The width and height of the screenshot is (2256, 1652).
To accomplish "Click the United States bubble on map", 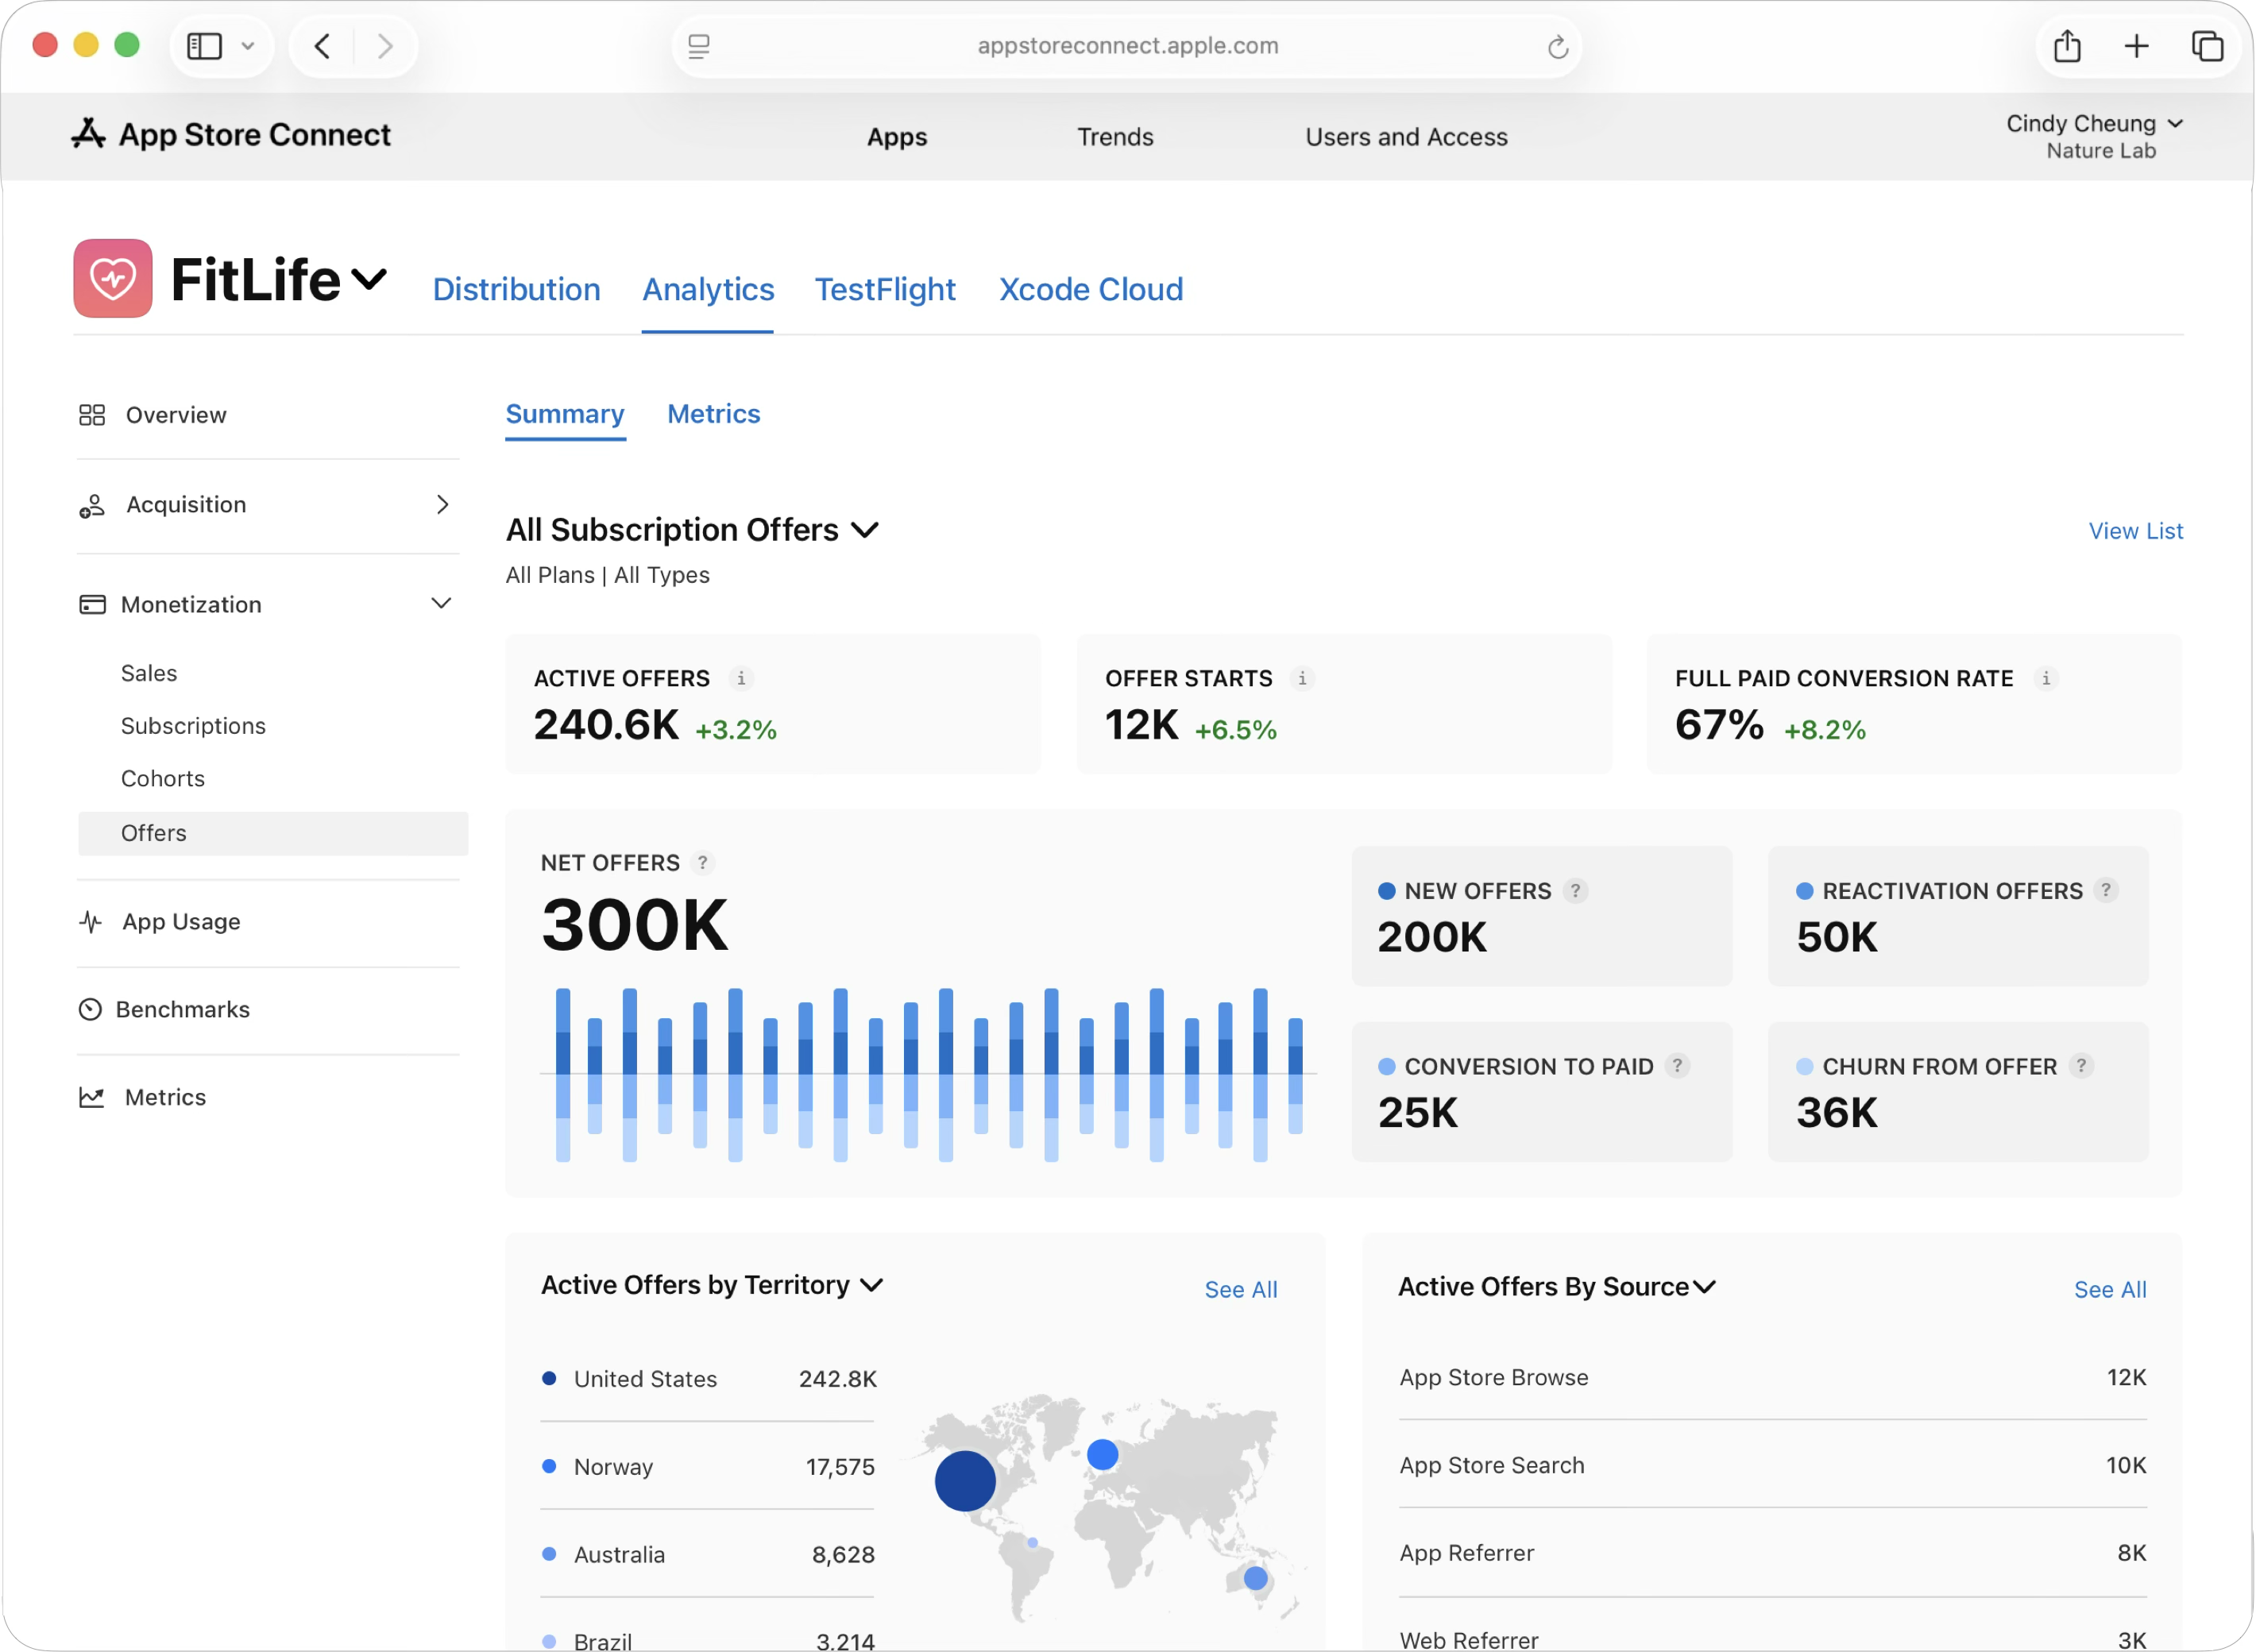I will 965,1481.
